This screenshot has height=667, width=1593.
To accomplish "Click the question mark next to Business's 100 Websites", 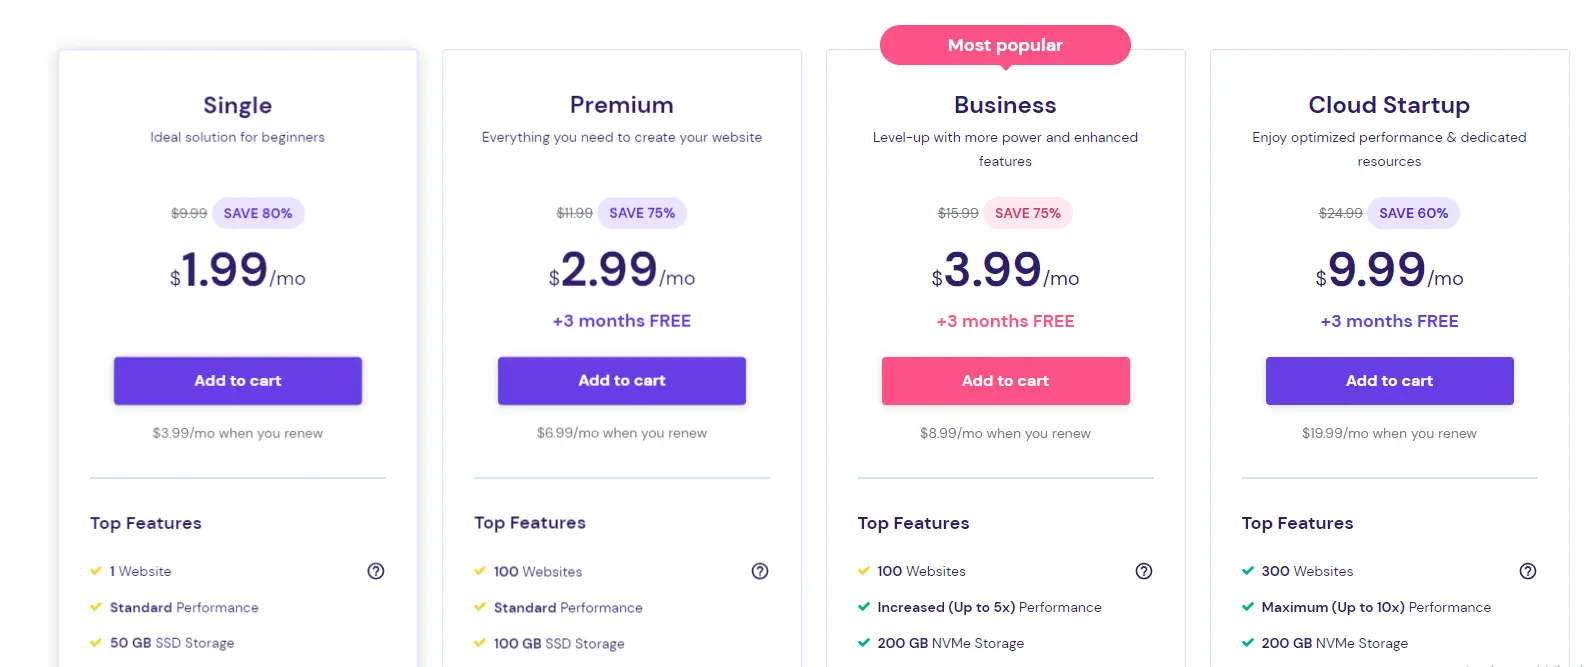I will click(x=1144, y=571).
